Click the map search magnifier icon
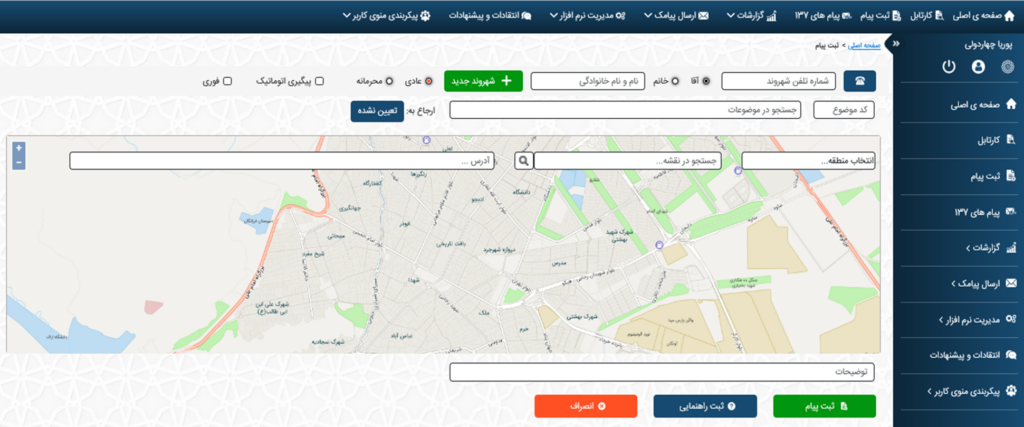This screenshot has height=427, width=1024. point(523,160)
